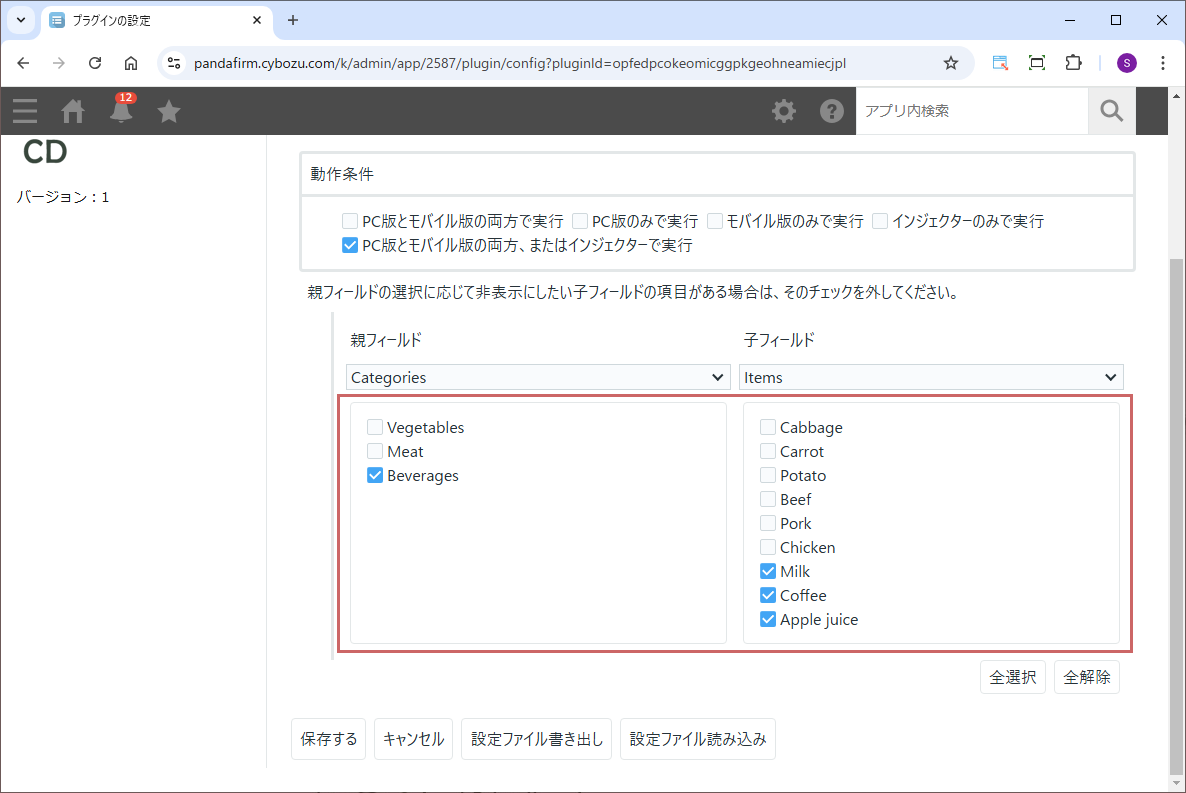Open notifications bell with 12 badge
This screenshot has height=793, width=1186.
tap(121, 111)
